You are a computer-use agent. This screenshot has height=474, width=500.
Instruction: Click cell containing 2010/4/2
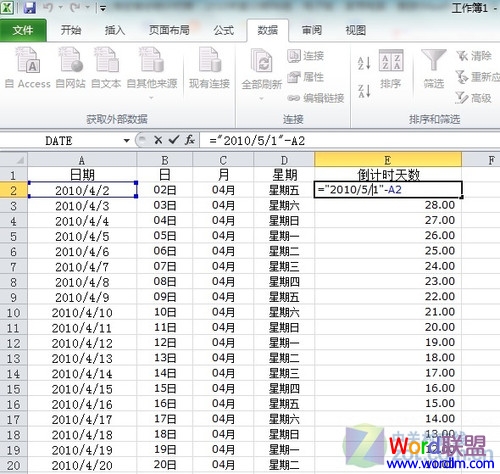(x=82, y=190)
